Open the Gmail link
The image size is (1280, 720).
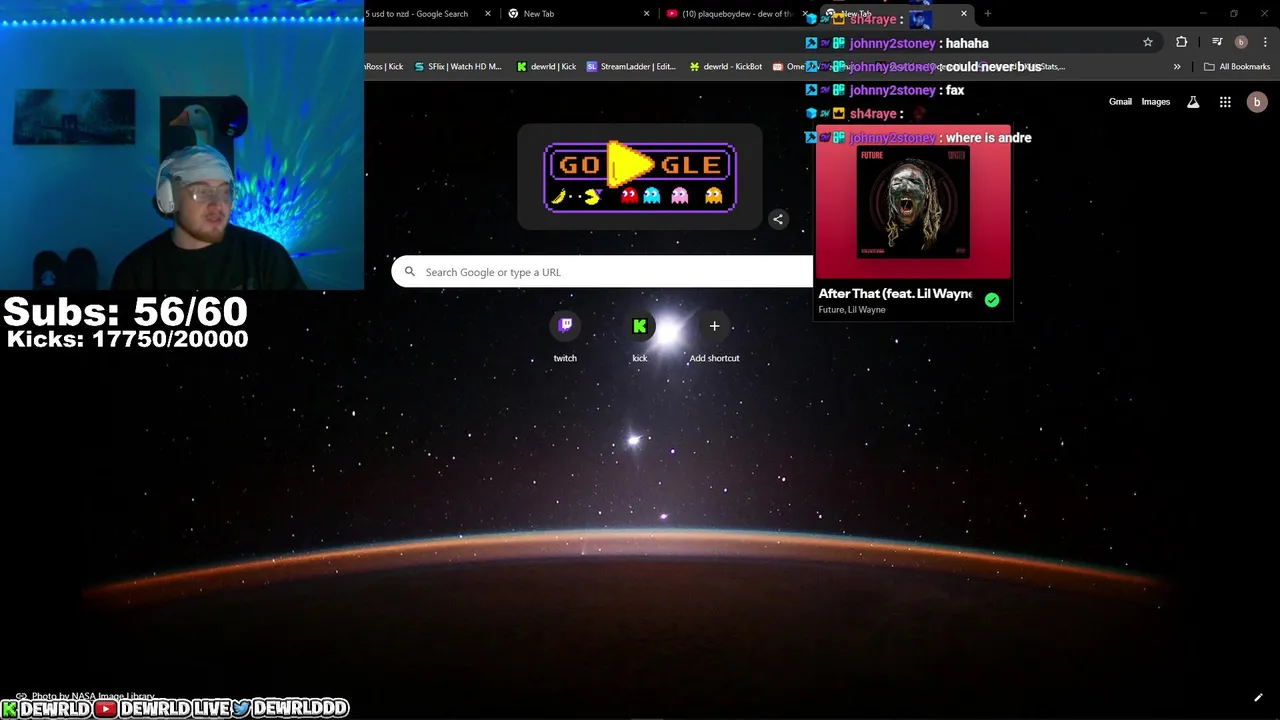tap(1120, 102)
